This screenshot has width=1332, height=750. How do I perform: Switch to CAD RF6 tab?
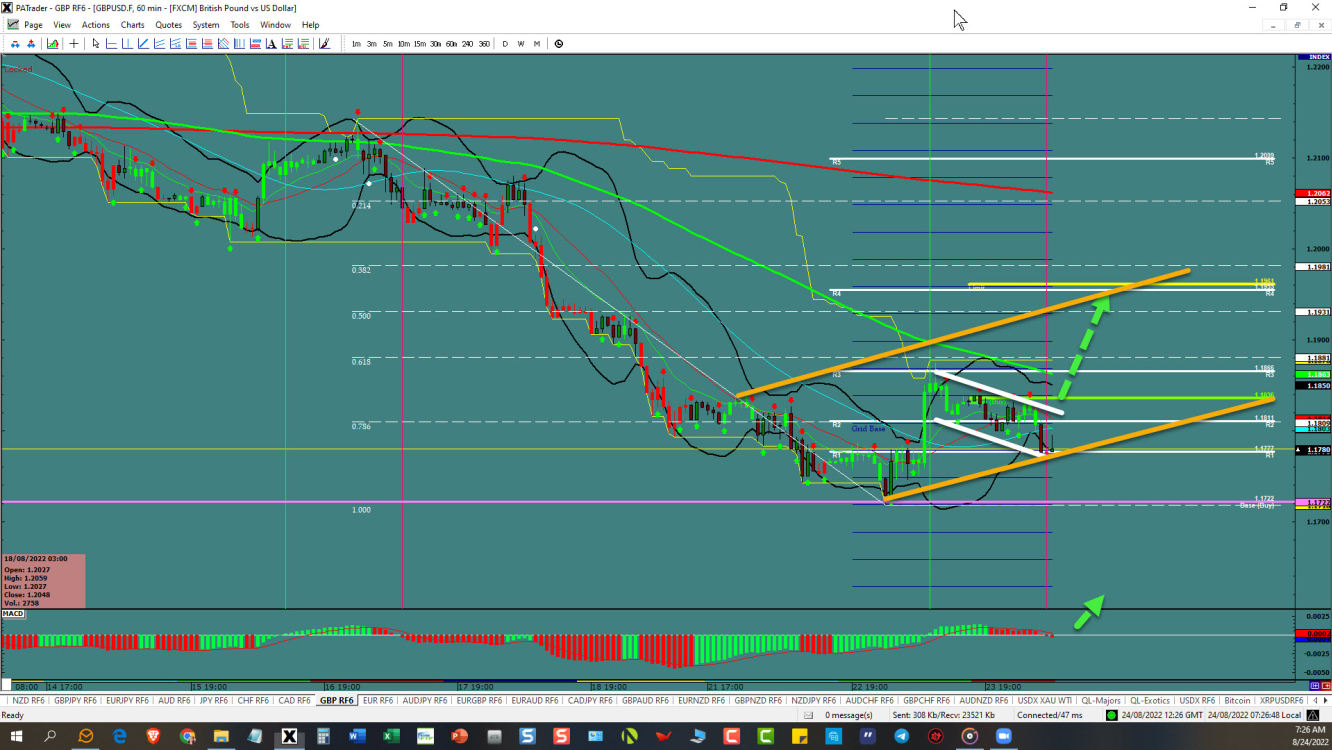[294, 700]
